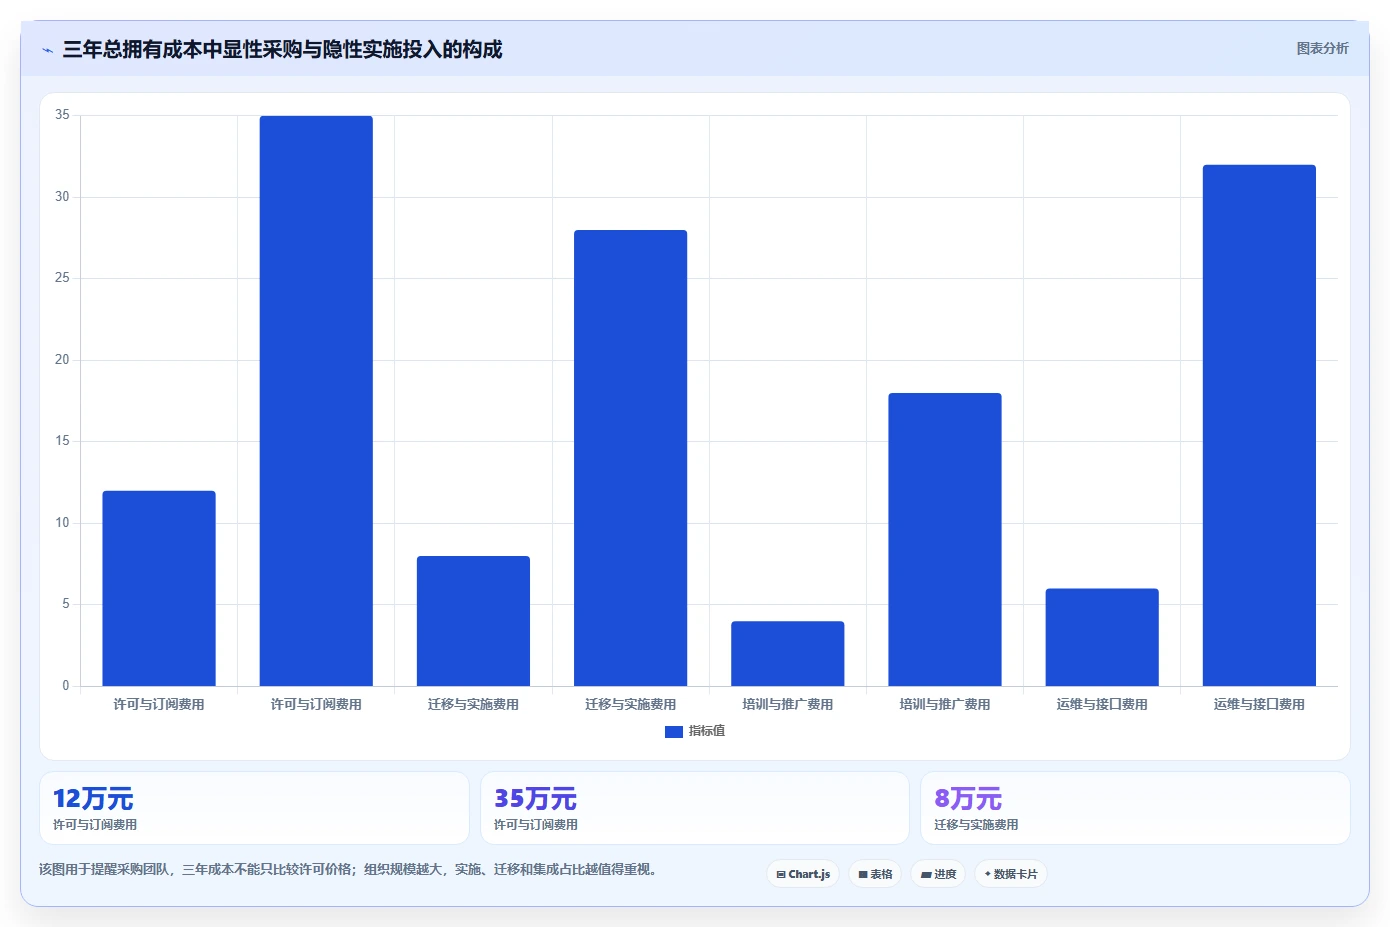The height and width of the screenshot is (927, 1390).
Task: Open the 8万元 迁移与实施费用 data card
Action: [1135, 808]
